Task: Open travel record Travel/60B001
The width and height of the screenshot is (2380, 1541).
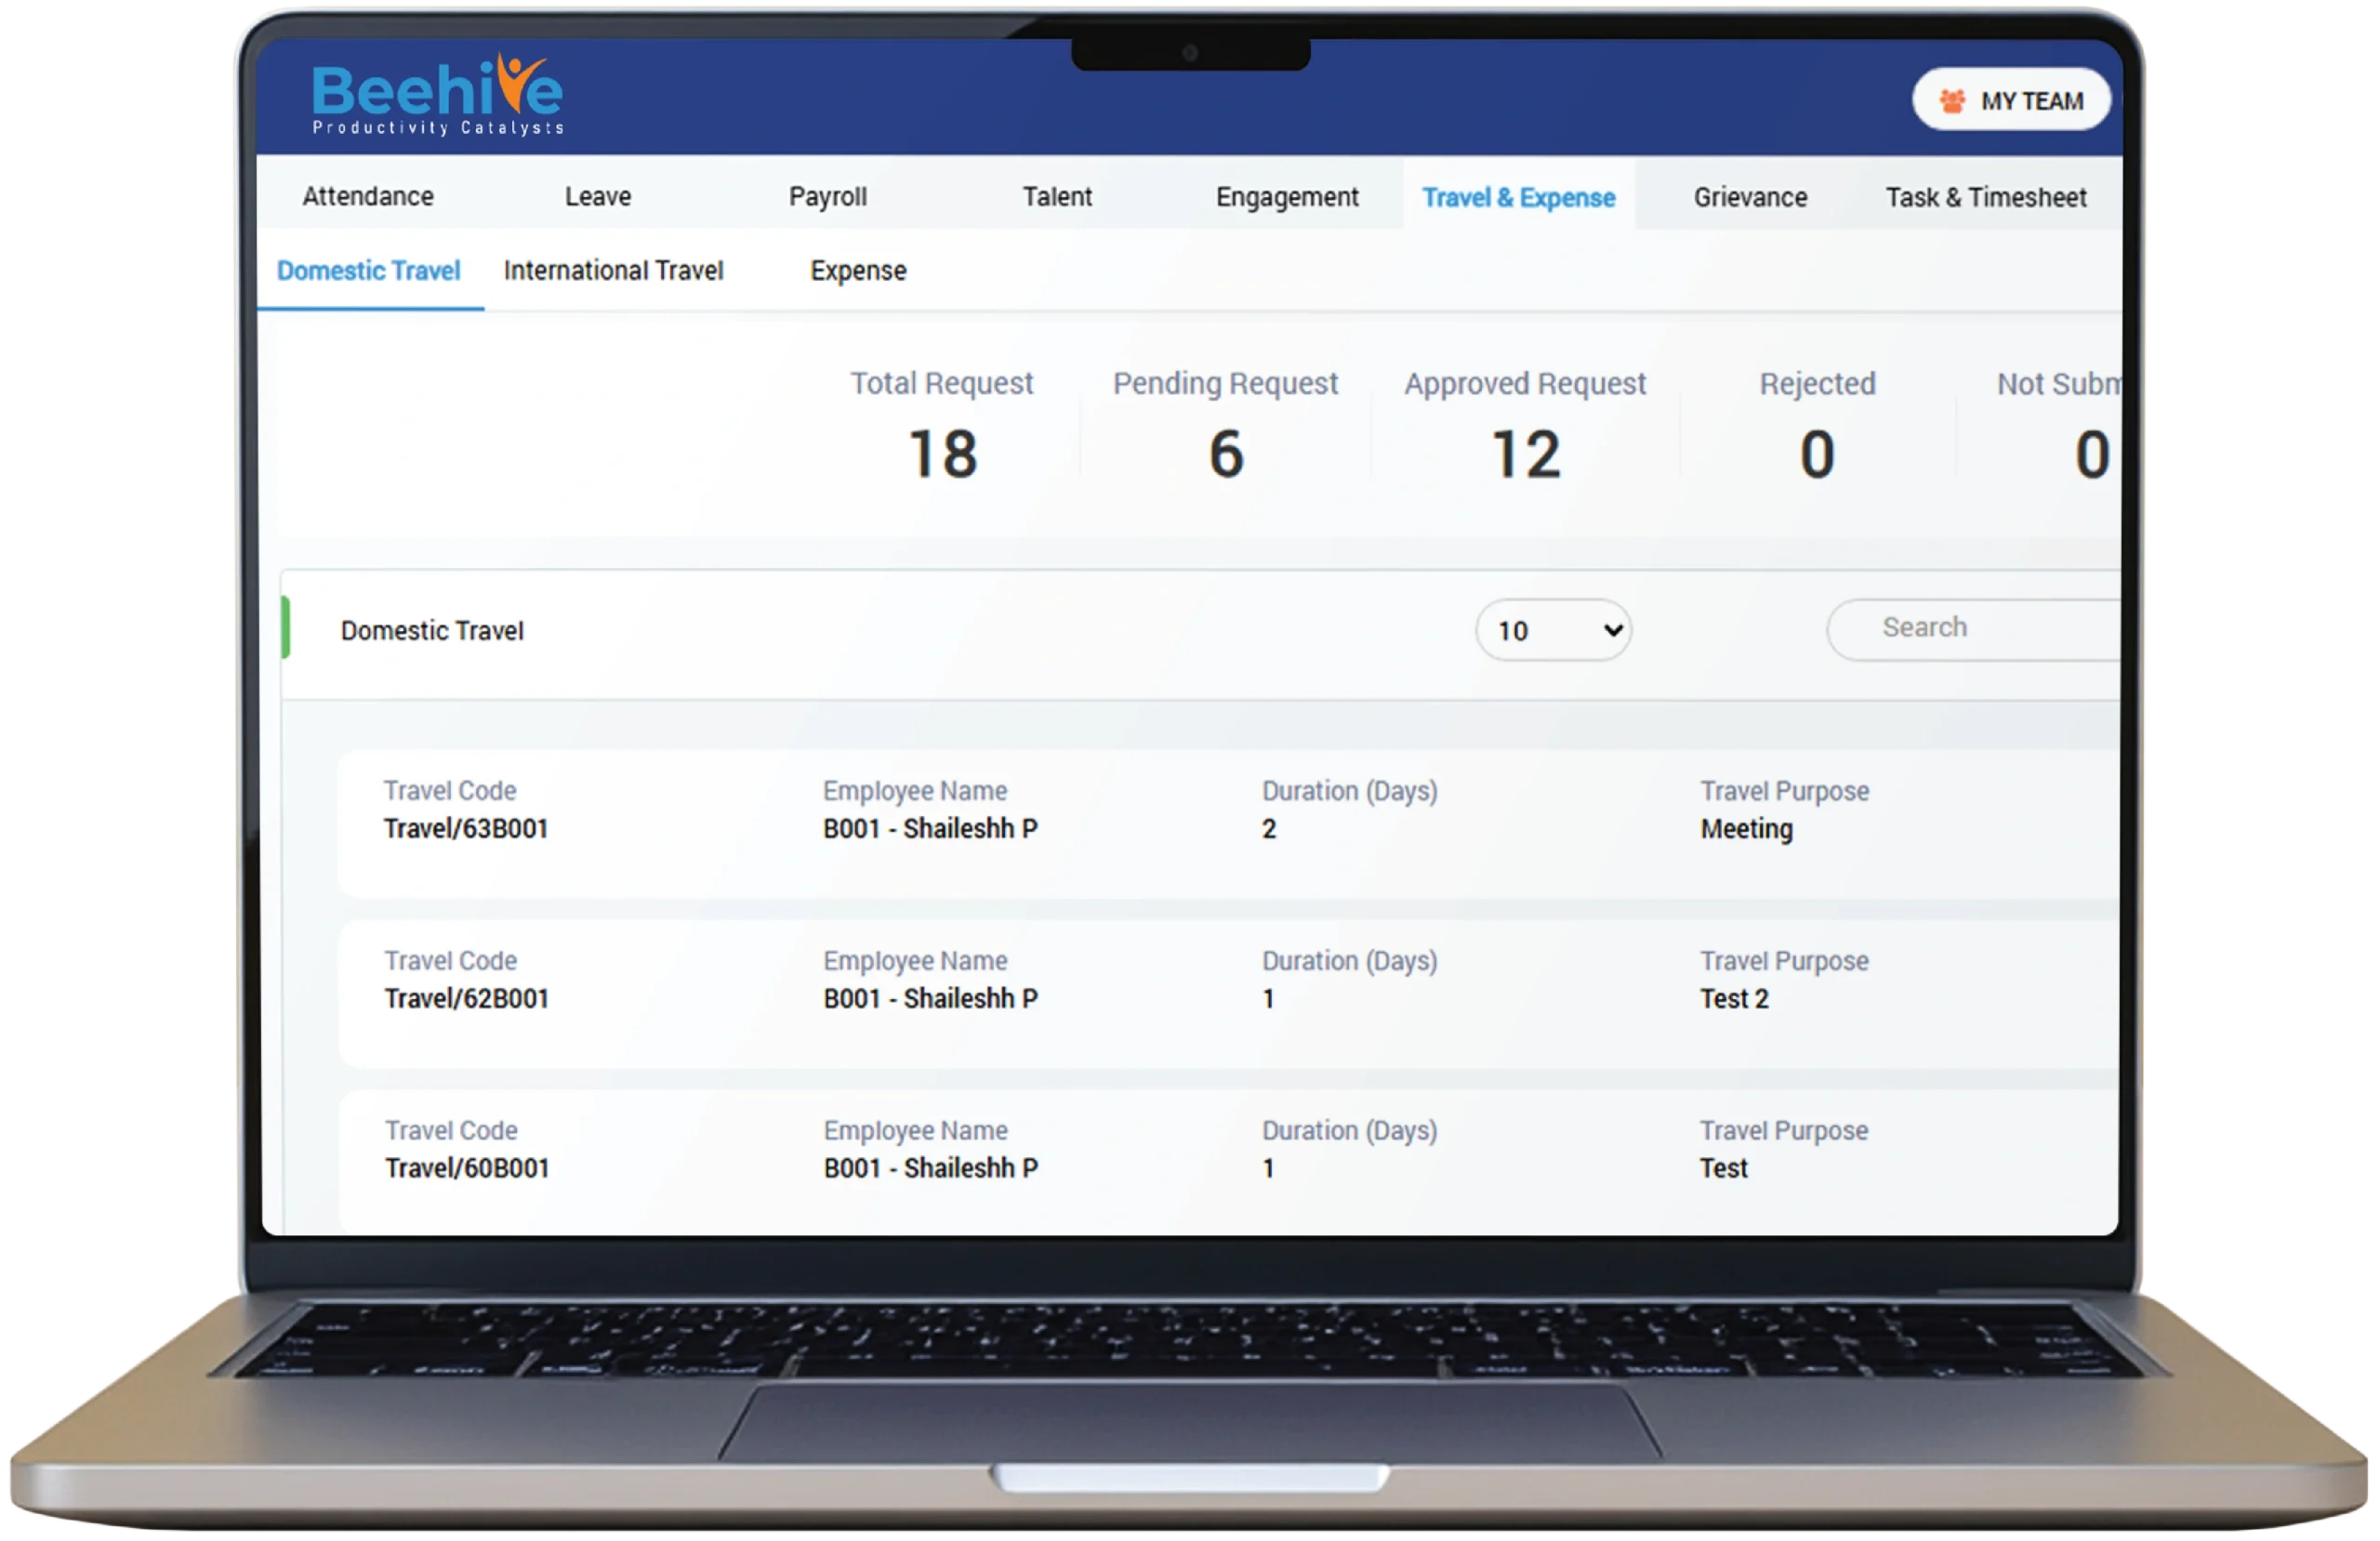Action: click(467, 1168)
